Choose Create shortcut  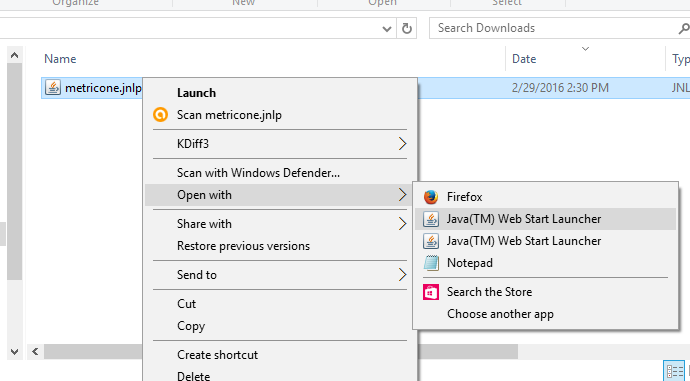click(281, 355)
